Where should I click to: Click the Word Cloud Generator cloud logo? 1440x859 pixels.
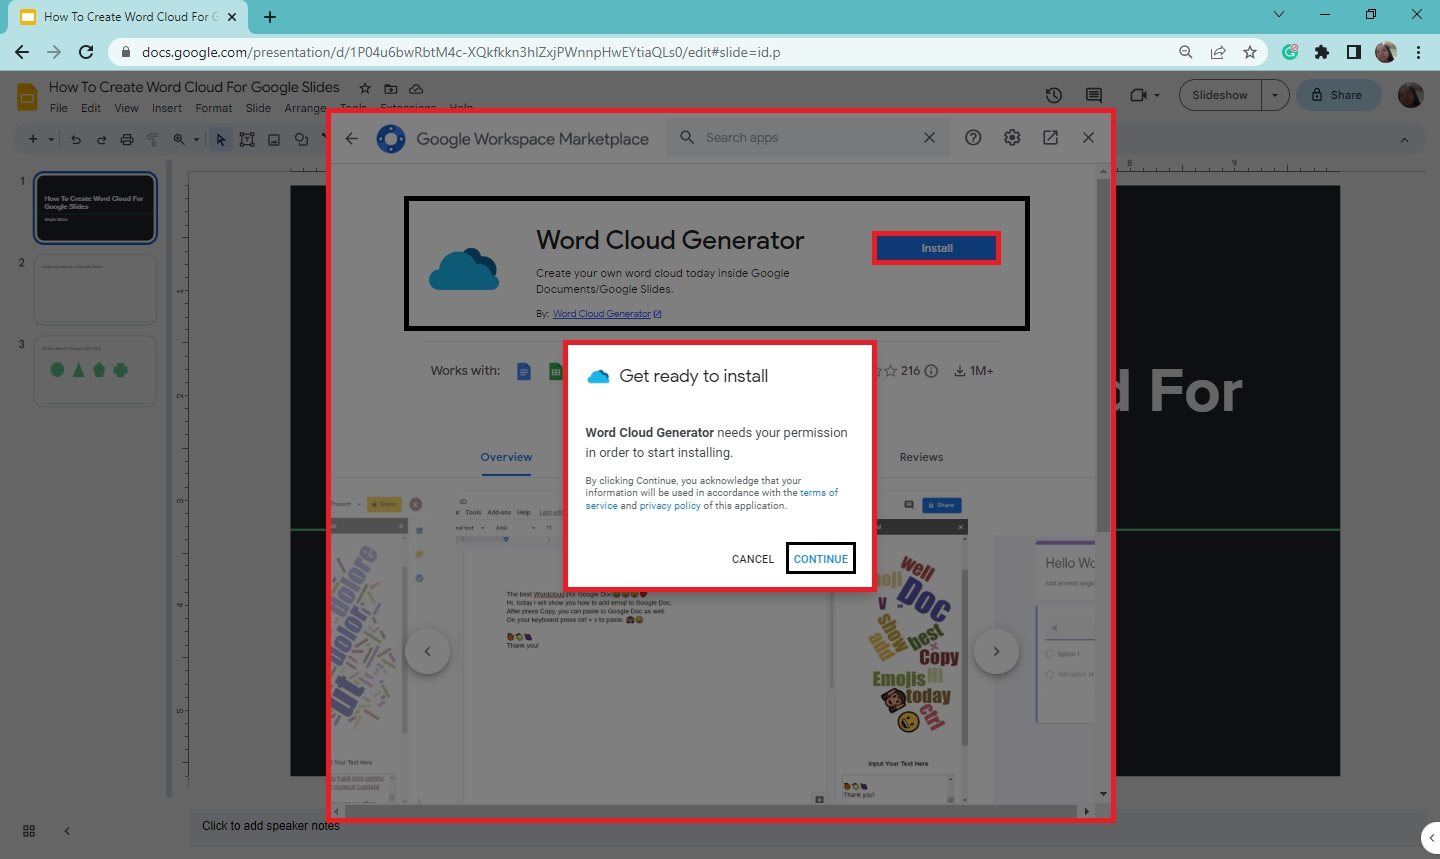tap(464, 269)
